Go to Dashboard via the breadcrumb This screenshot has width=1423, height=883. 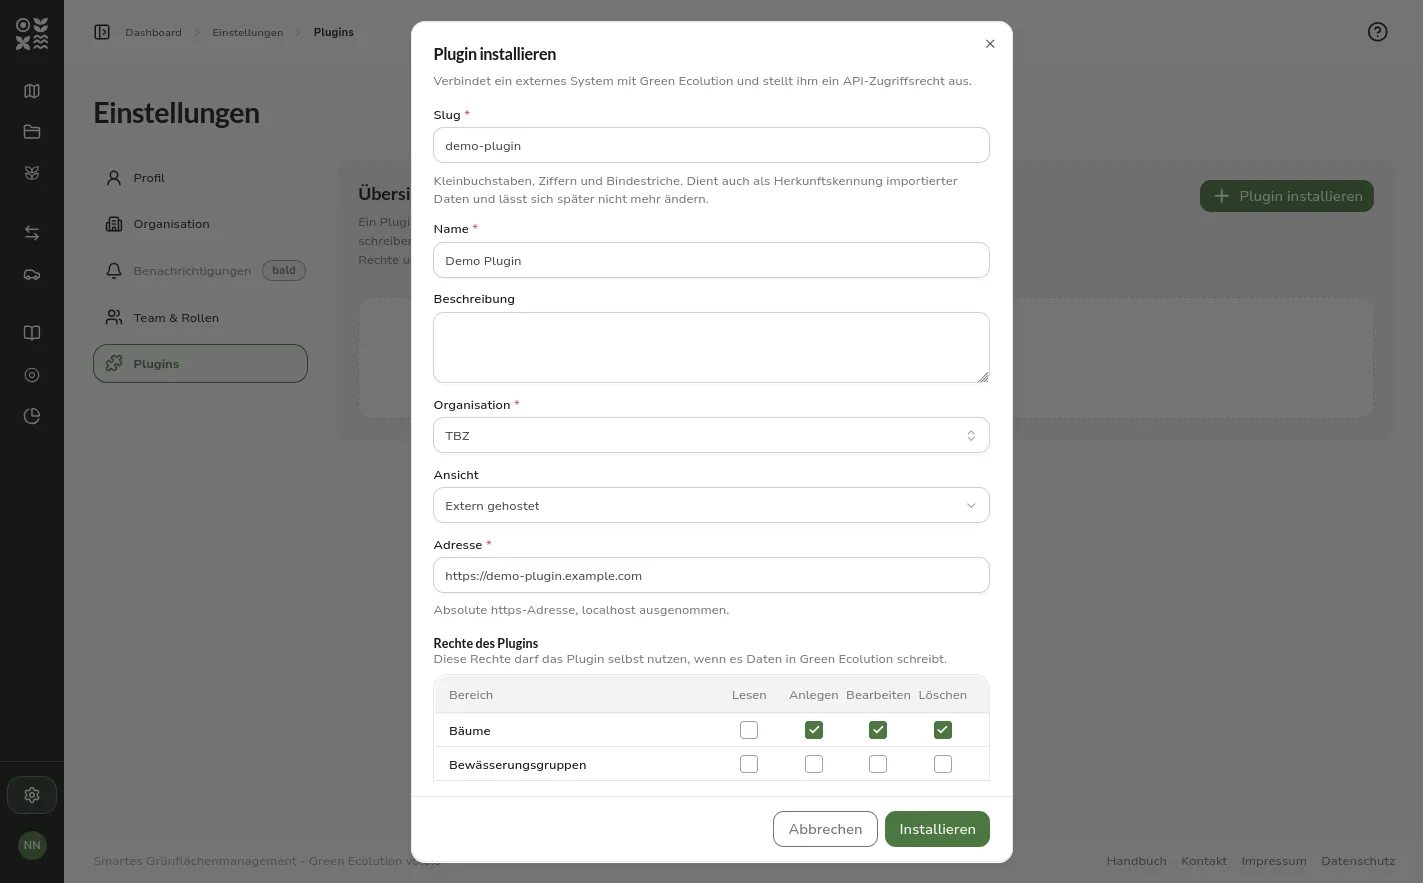(x=153, y=33)
